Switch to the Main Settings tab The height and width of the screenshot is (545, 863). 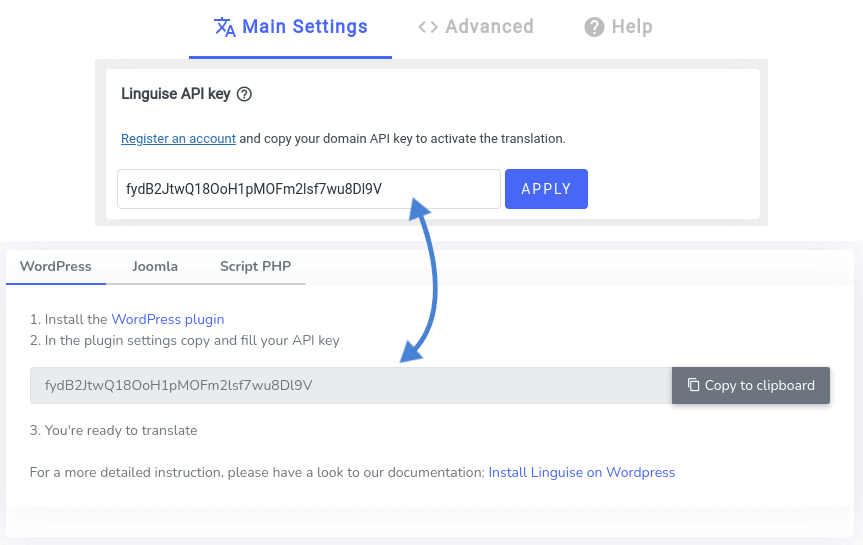point(290,27)
